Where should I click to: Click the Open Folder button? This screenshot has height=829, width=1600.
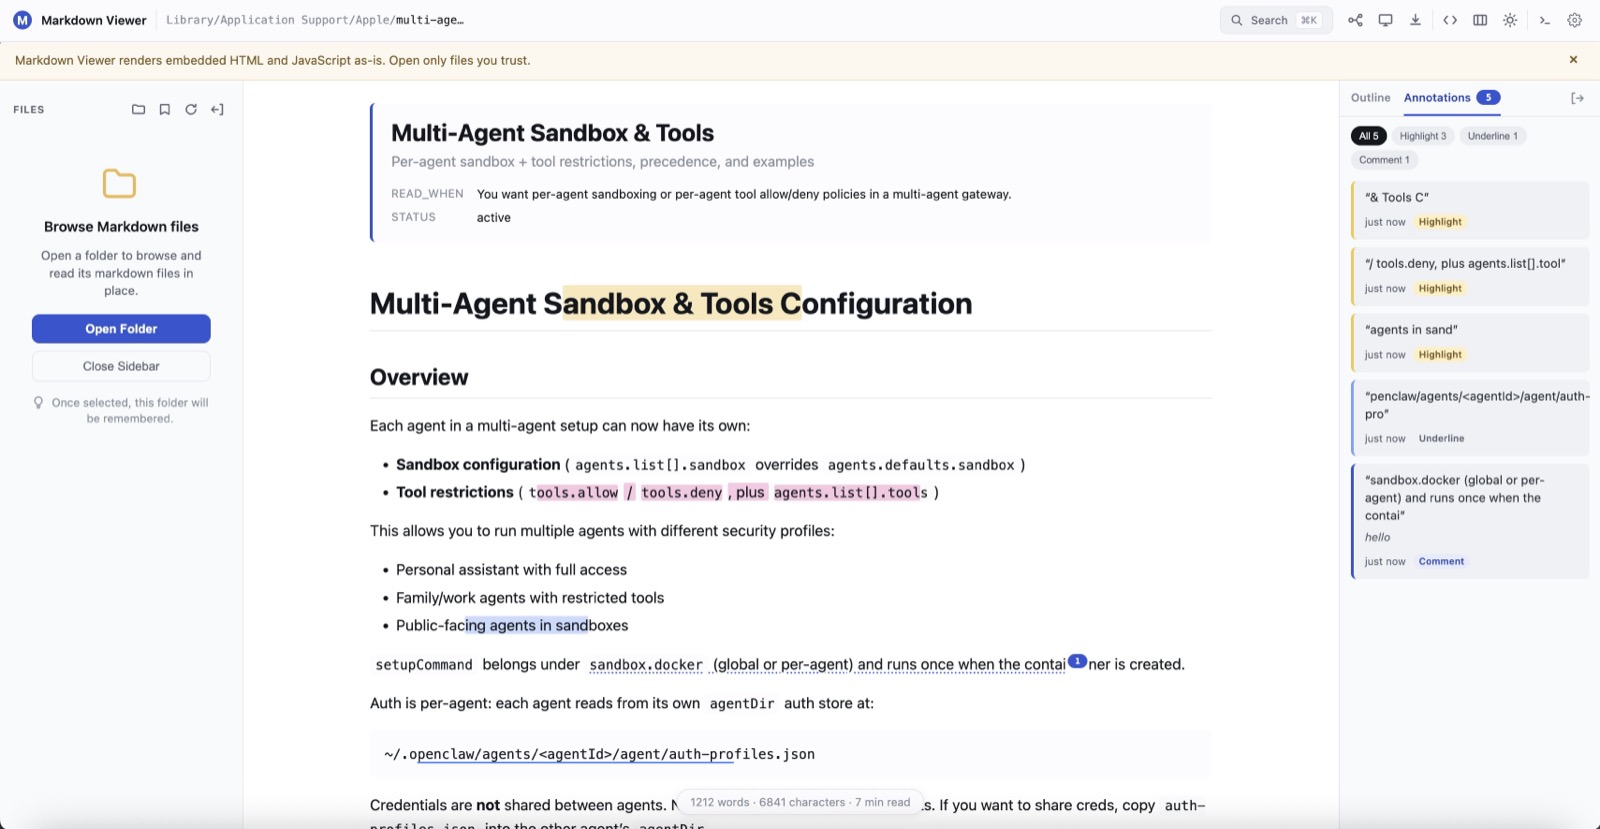click(121, 329)
